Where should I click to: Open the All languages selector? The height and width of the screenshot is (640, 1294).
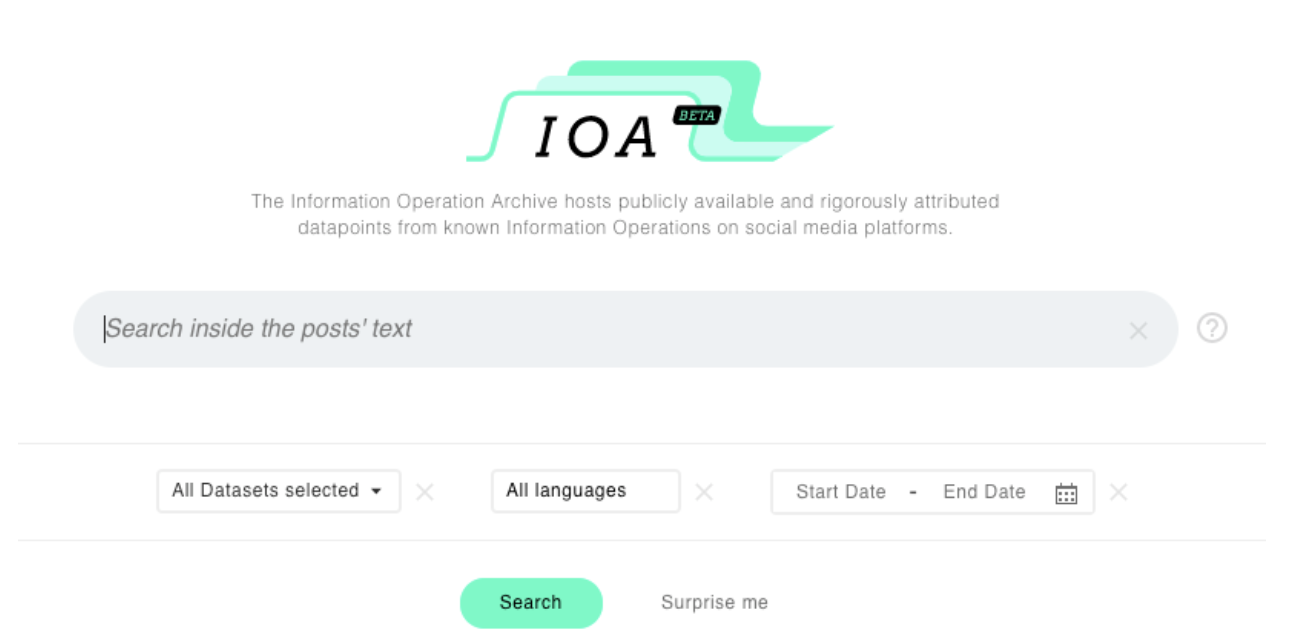pos(586,491)
